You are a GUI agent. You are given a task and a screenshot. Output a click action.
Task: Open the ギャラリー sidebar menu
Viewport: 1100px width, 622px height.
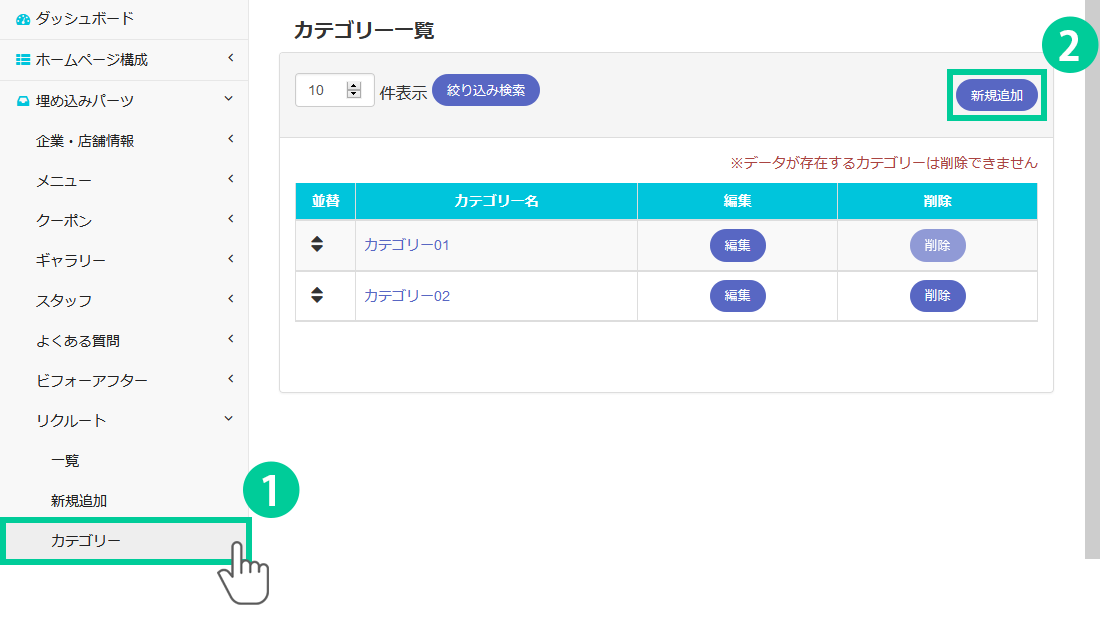tap(71, 261)
